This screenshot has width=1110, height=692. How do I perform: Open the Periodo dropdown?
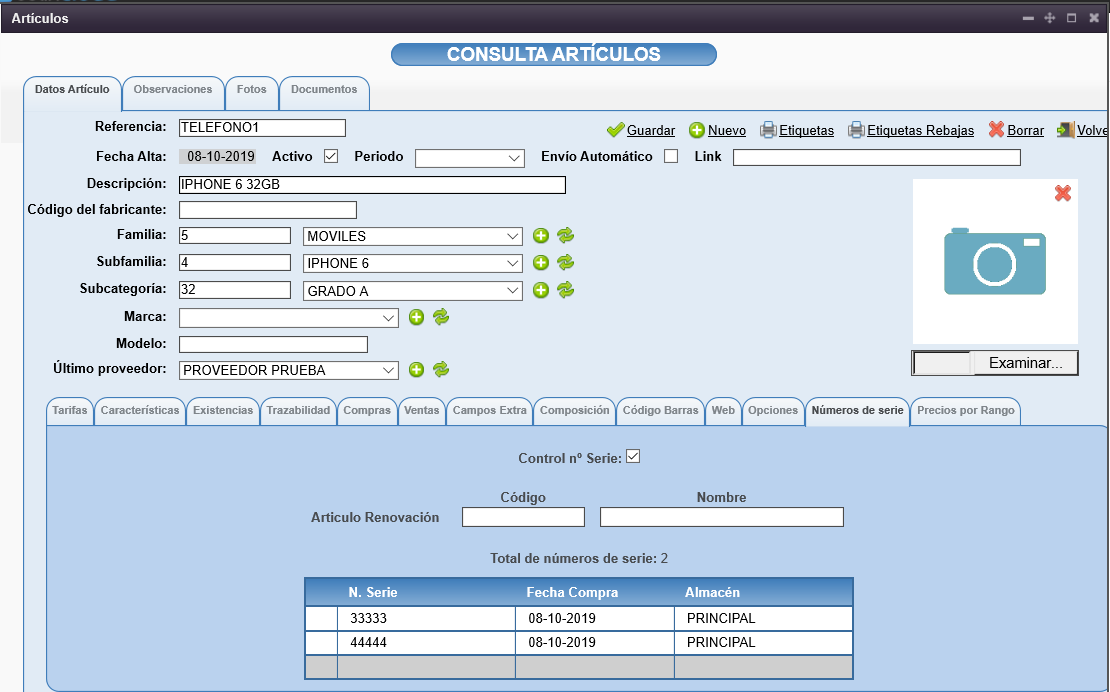point(470,158)
